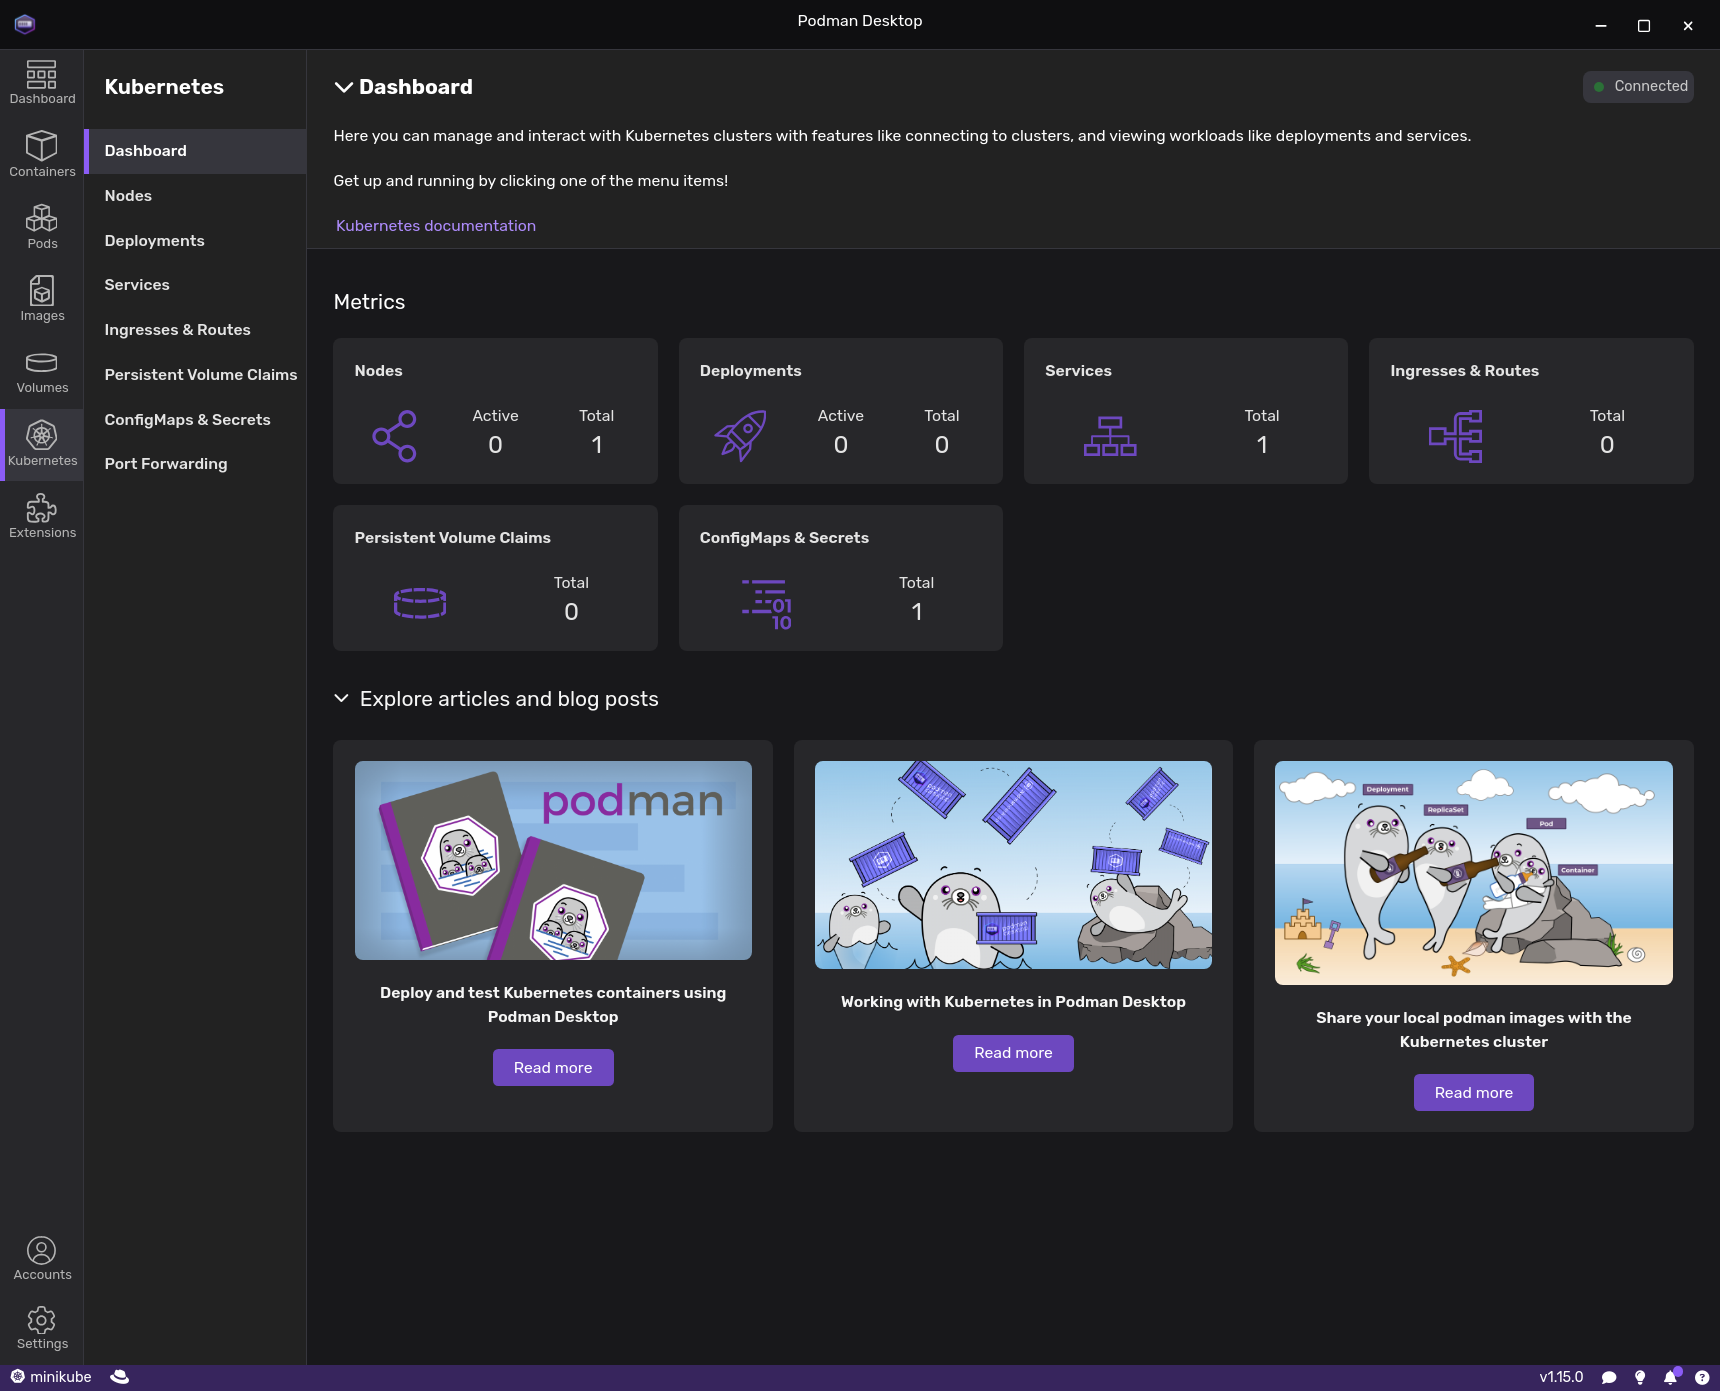The width and height of the screenshot is (1720, 1391).
Task: Open the Containers section in sidebar
Action: (x=42, y=154)
